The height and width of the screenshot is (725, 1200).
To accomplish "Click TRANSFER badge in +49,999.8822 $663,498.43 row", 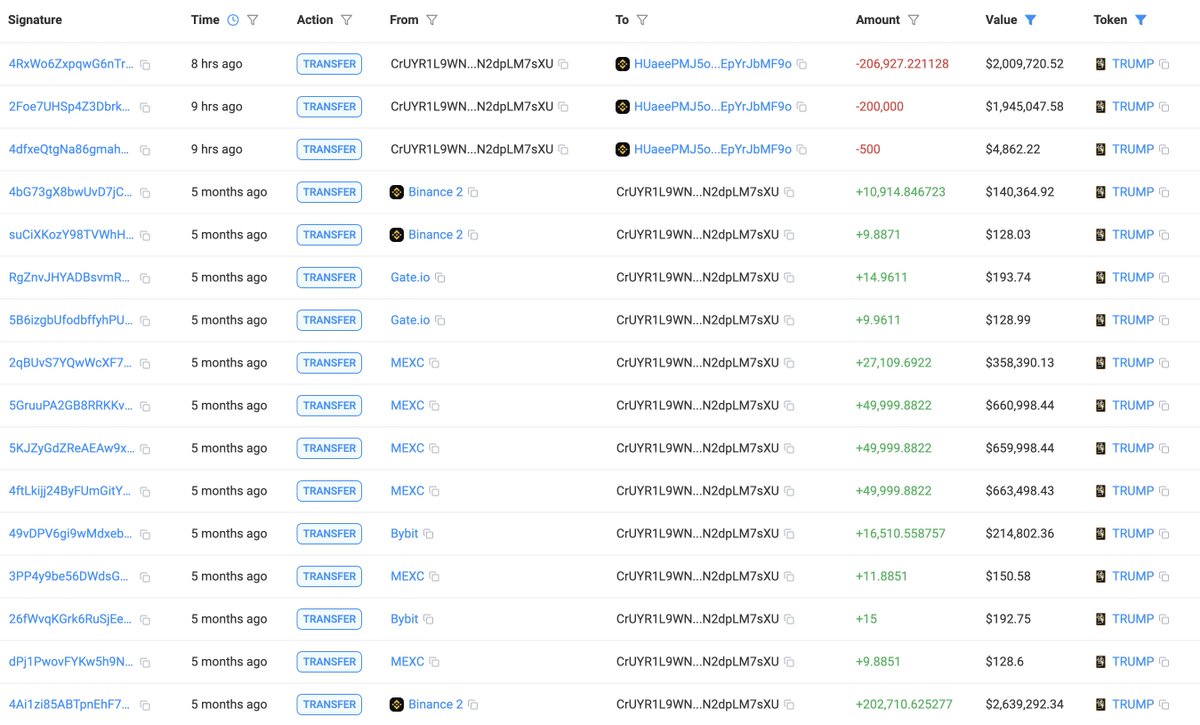I will 329,491.
